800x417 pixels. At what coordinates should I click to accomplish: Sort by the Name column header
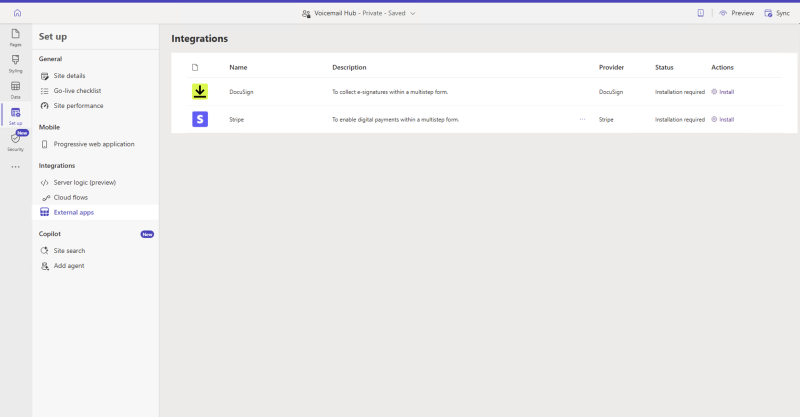coord(238,67)
